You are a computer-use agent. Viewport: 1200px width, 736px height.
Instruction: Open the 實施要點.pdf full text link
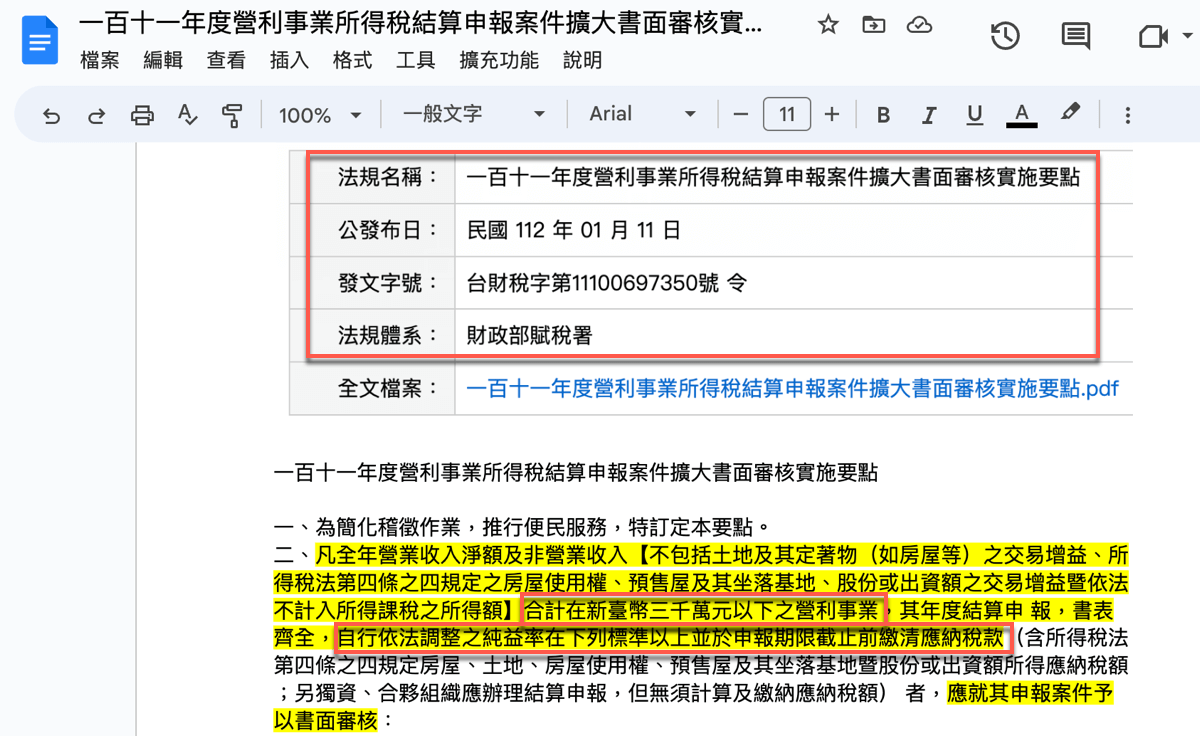click(x=793, y=388)
